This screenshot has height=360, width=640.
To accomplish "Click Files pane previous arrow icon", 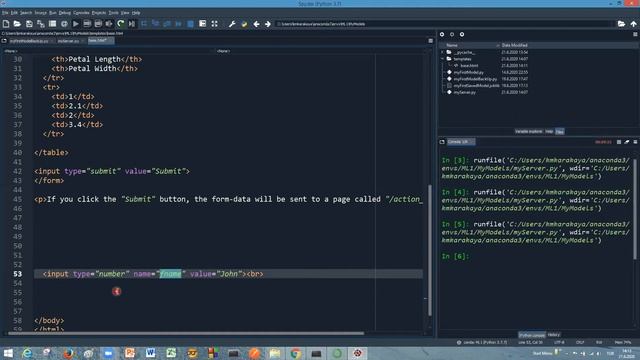I will [442, 35].
